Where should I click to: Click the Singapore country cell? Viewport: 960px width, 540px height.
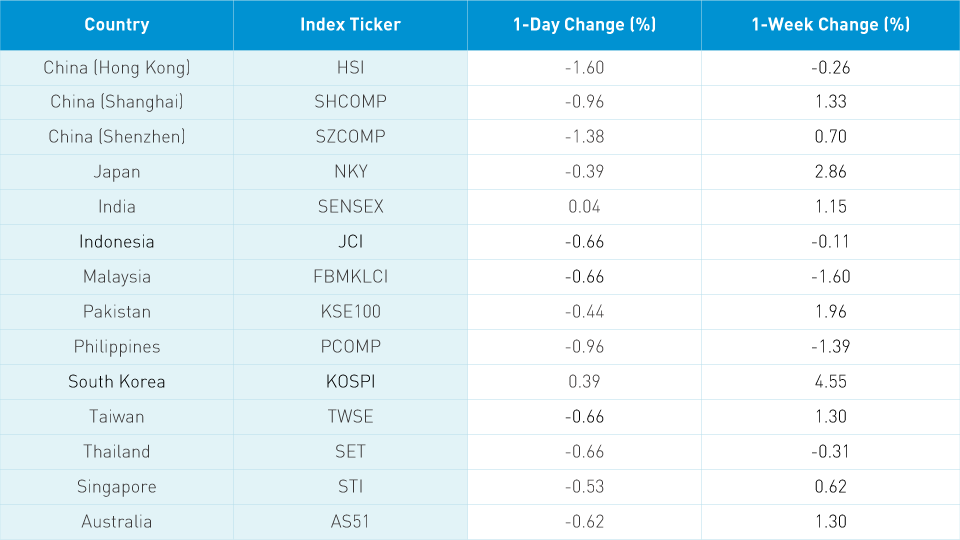click(x=117, y=487)
